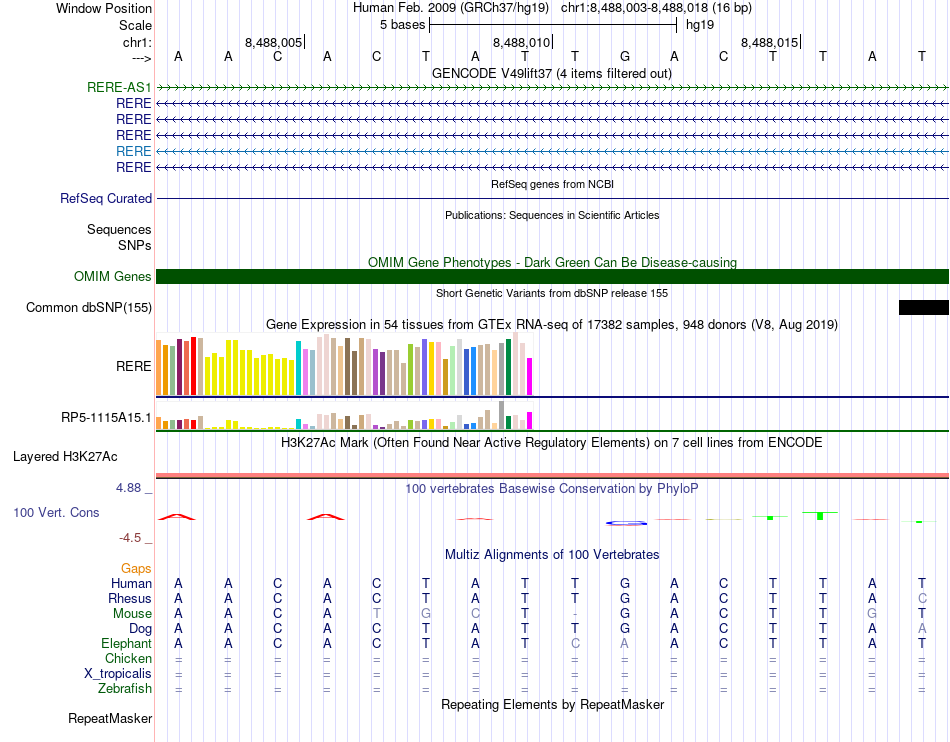
Task: Select the Rhesus species label
Action: [130, 598]
